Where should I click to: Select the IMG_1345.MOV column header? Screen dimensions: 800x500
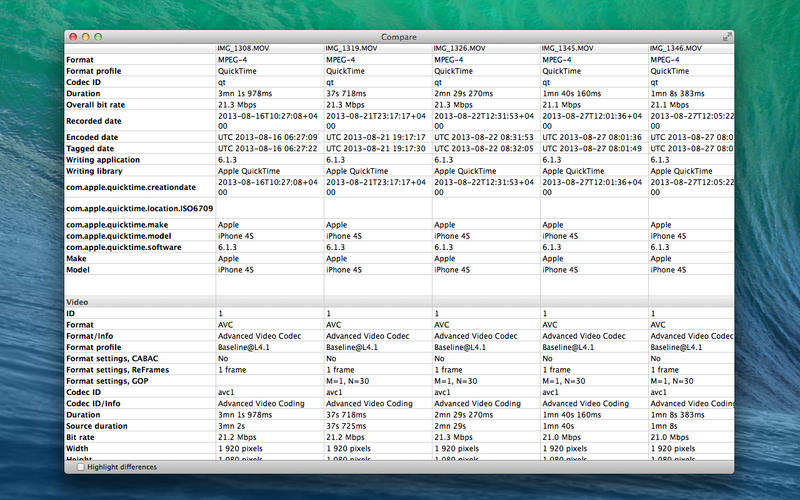point(568,48)
